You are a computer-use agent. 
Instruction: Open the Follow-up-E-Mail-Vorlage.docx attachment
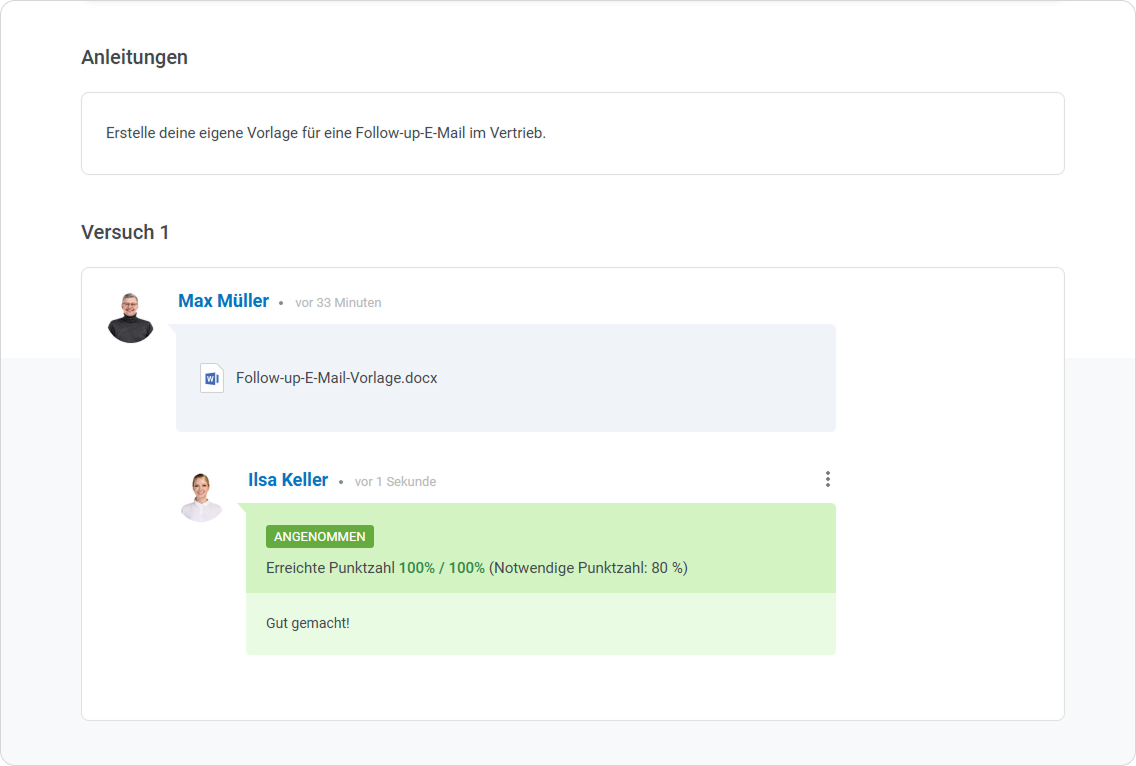(x=336, y=378)
